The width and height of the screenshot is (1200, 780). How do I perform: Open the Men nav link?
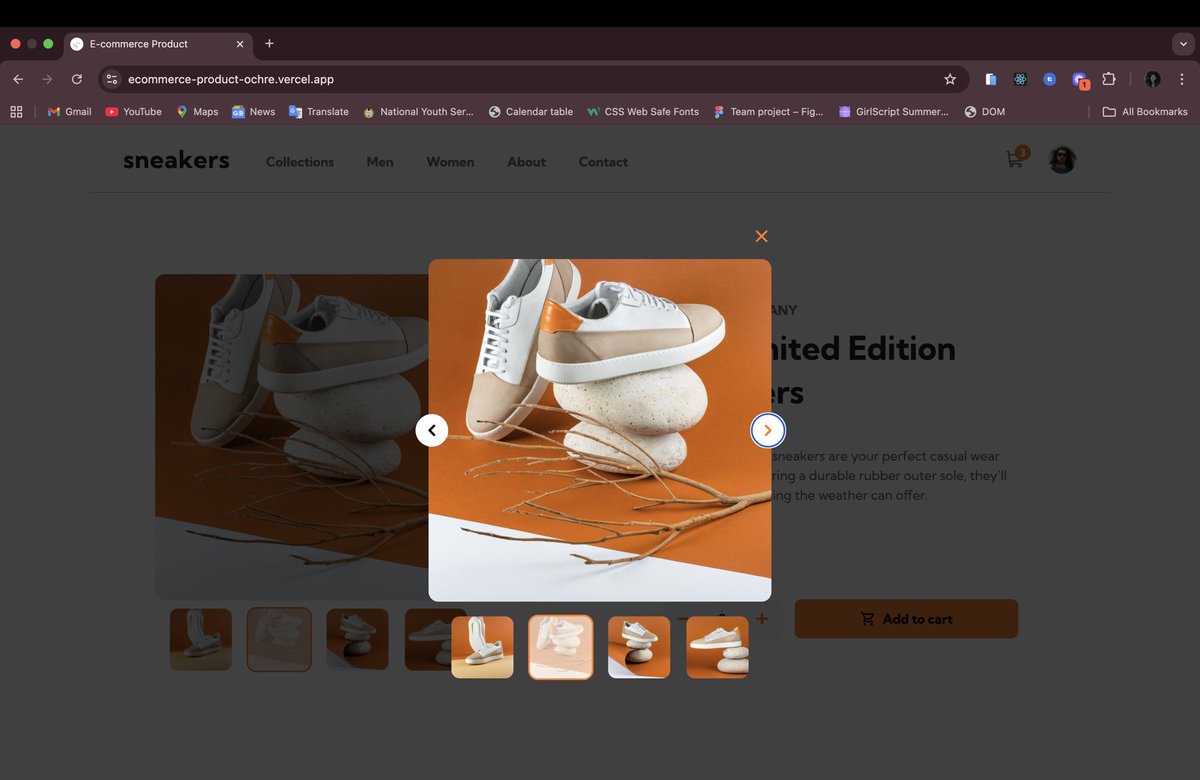tap(380, 162)
